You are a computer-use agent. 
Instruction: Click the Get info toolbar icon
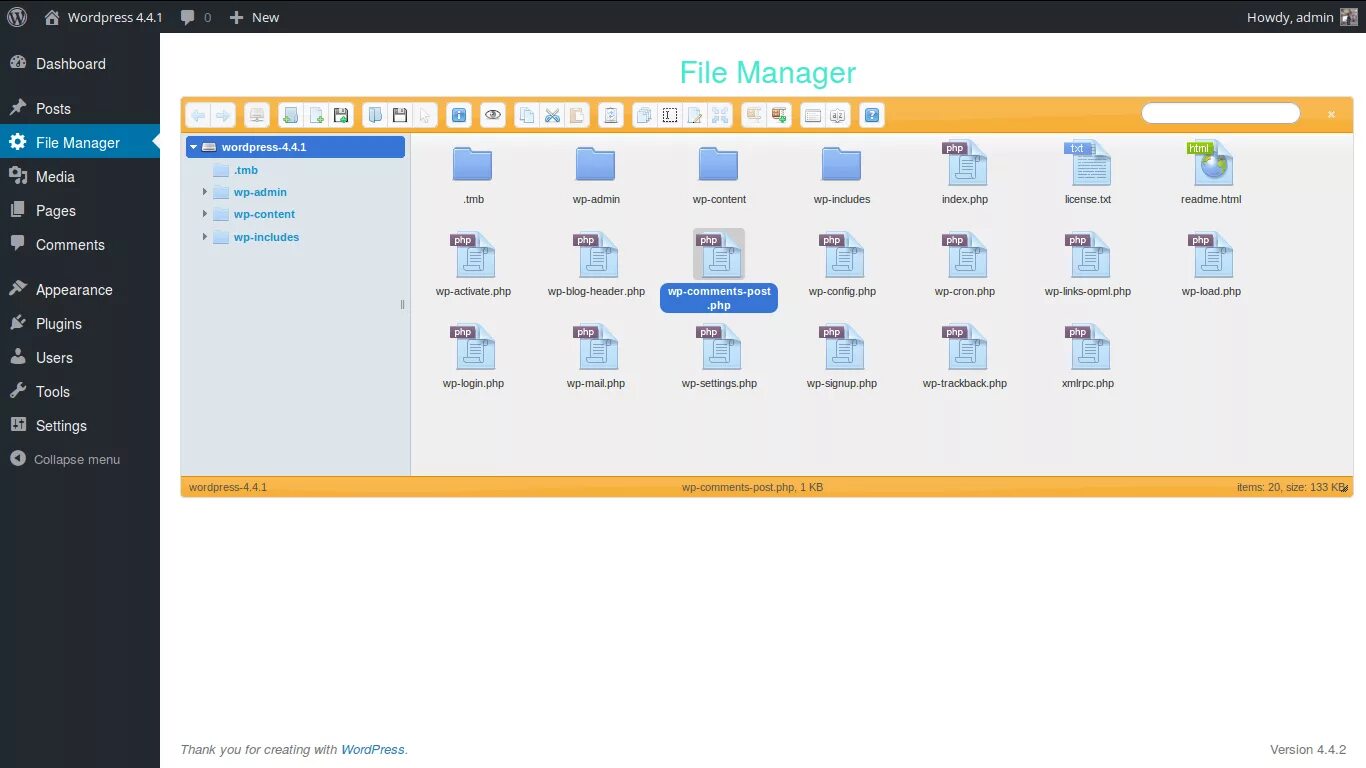click(459, 115)
